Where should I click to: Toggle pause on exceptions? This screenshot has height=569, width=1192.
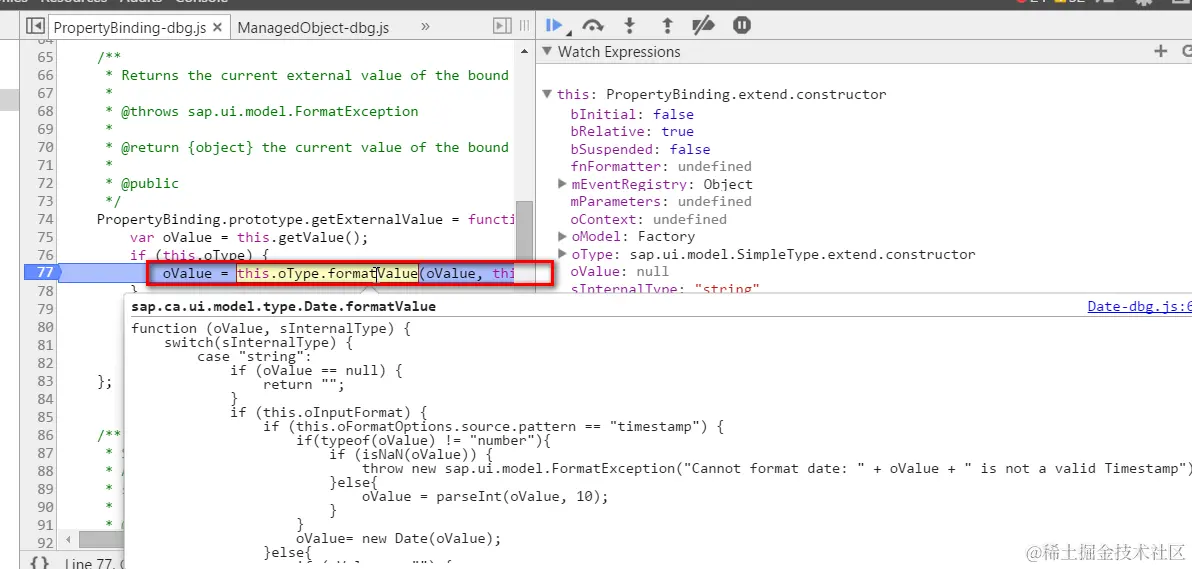click(742, 25)
